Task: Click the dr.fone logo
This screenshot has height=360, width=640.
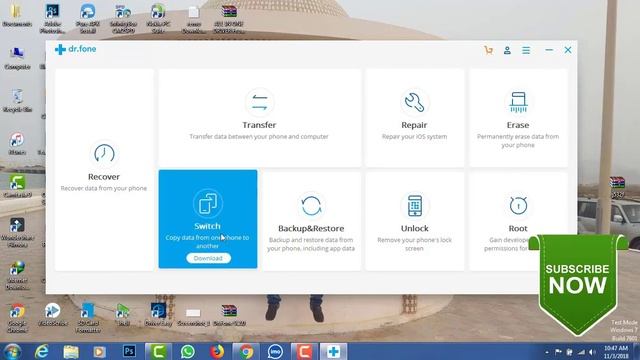Action: (x=76, y=49)
